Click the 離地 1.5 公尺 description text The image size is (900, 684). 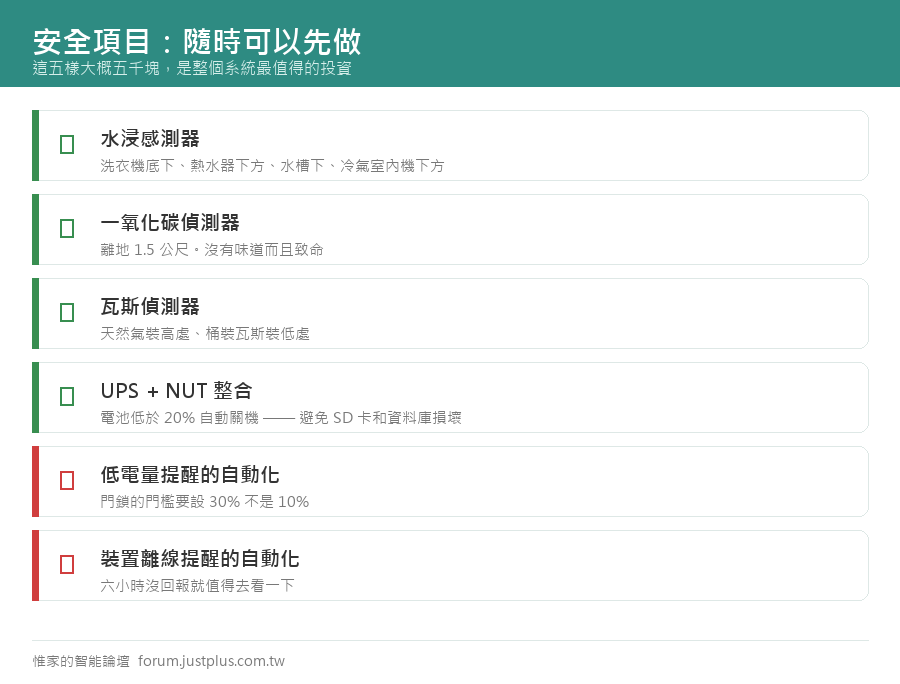(x=212, y=250)
